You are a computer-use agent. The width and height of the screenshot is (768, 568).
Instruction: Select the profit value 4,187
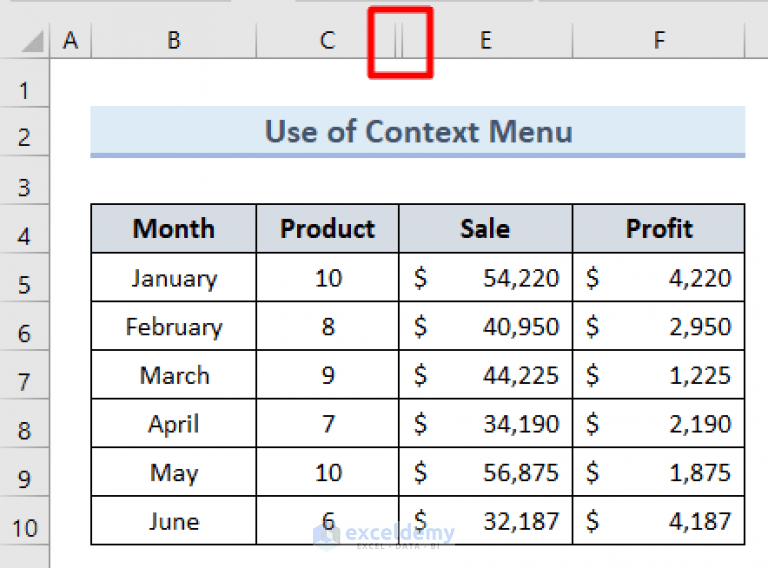pos(659,521)
